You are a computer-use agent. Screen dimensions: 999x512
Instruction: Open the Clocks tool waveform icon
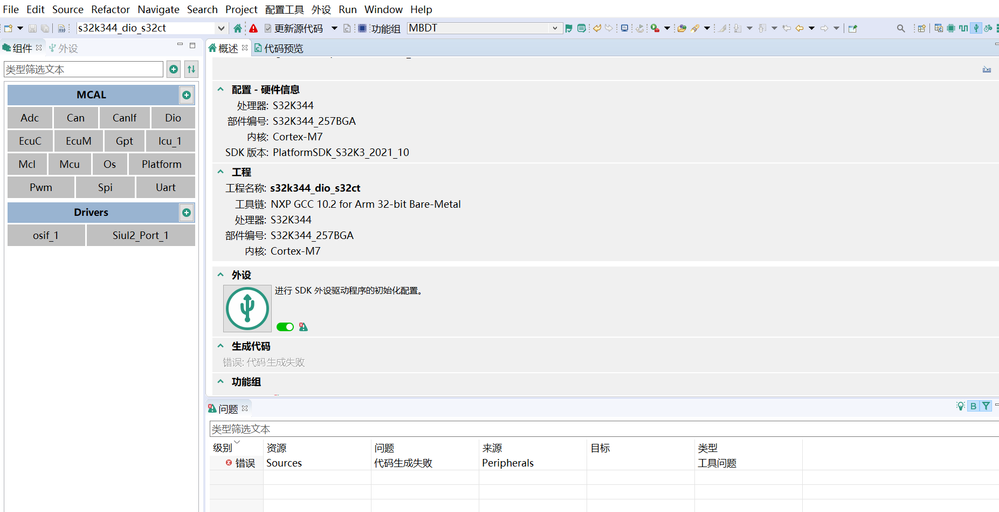(963, 28)
